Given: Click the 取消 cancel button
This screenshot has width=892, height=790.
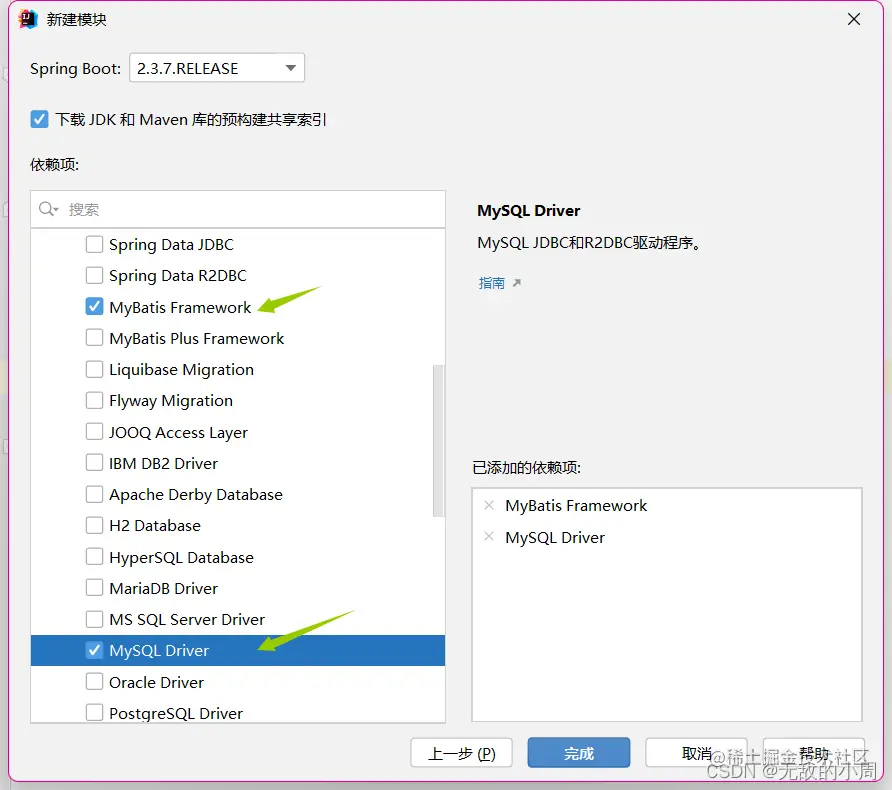Looking at the screenshot, I should 696,753.
